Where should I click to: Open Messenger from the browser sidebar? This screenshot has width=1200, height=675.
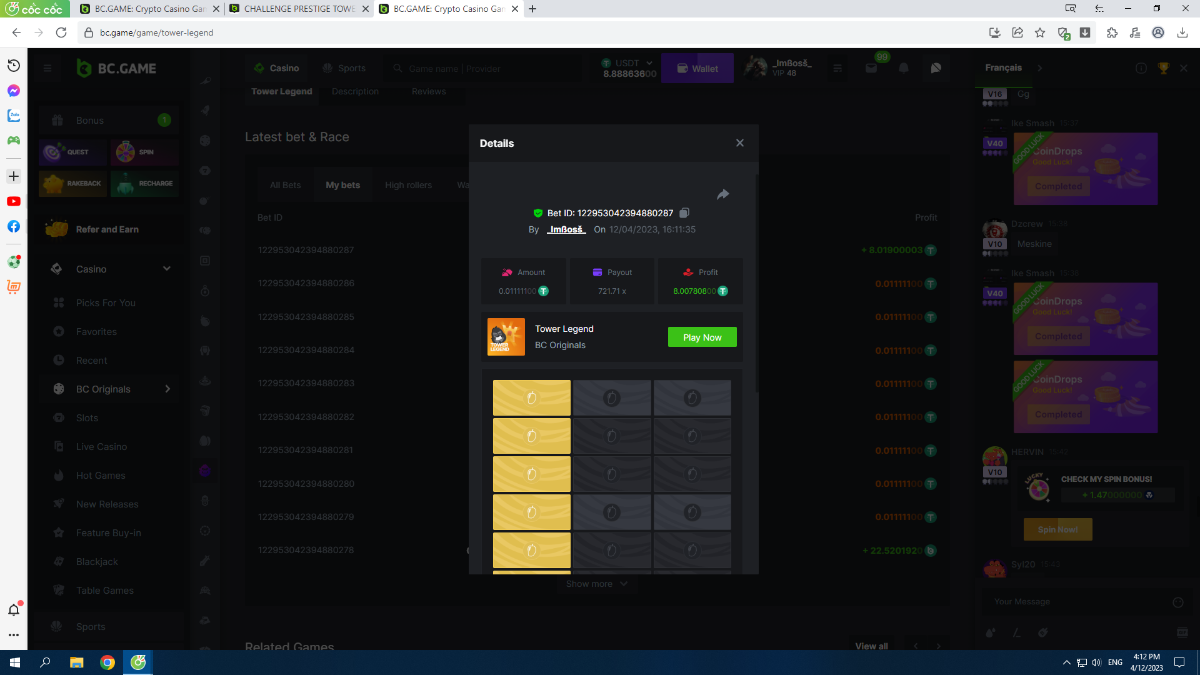pos(14,90)
